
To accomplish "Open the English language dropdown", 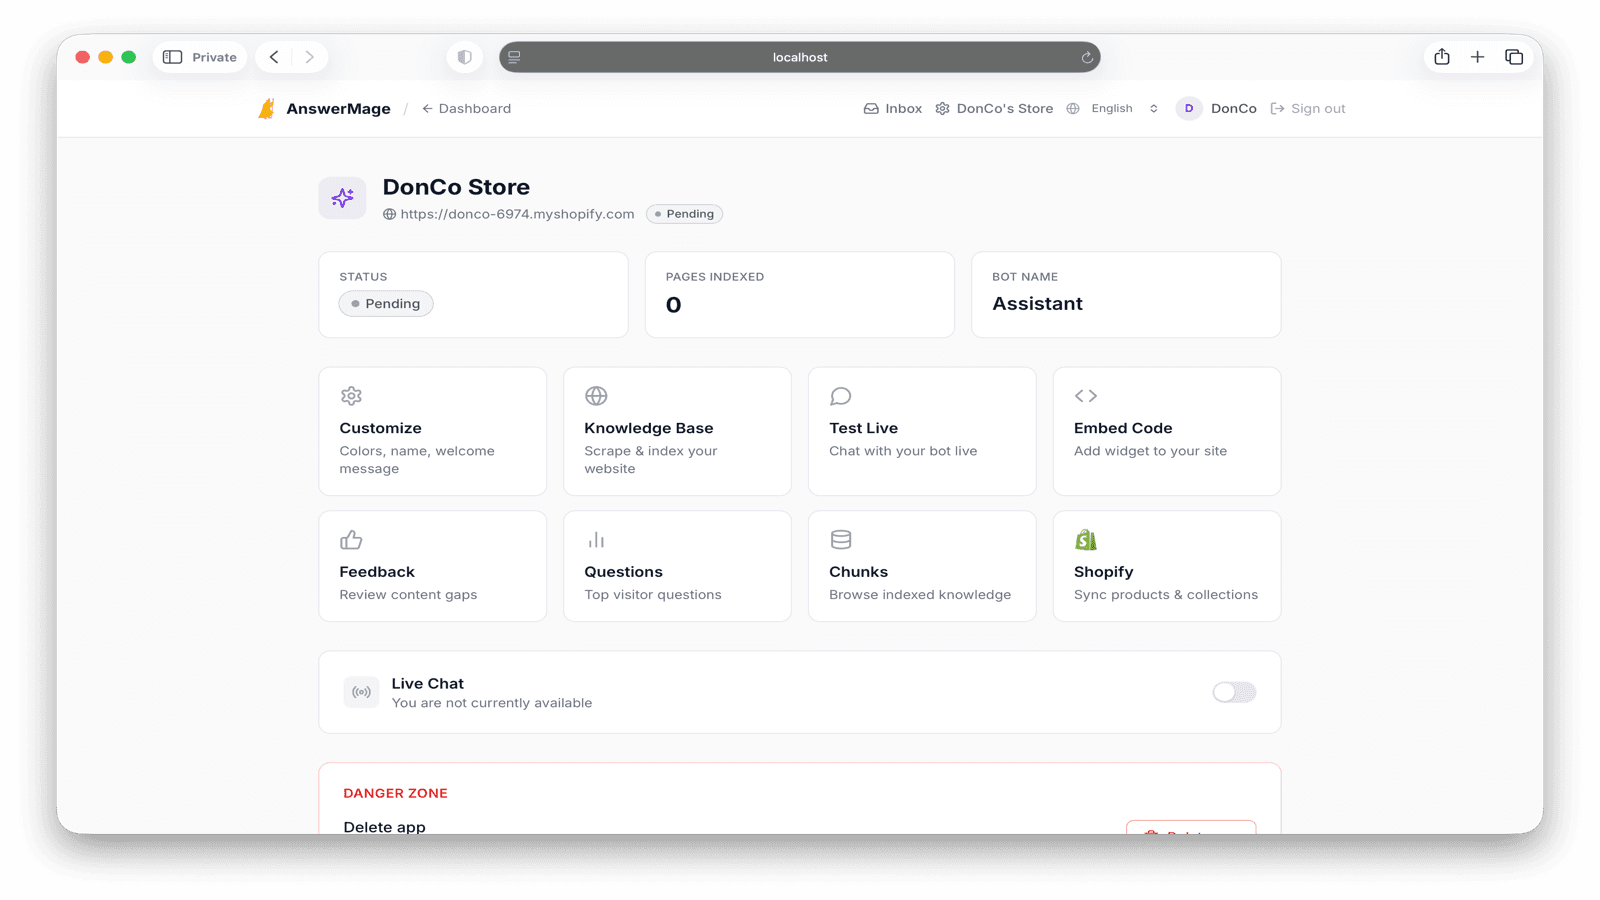I will click(1112, 109).
